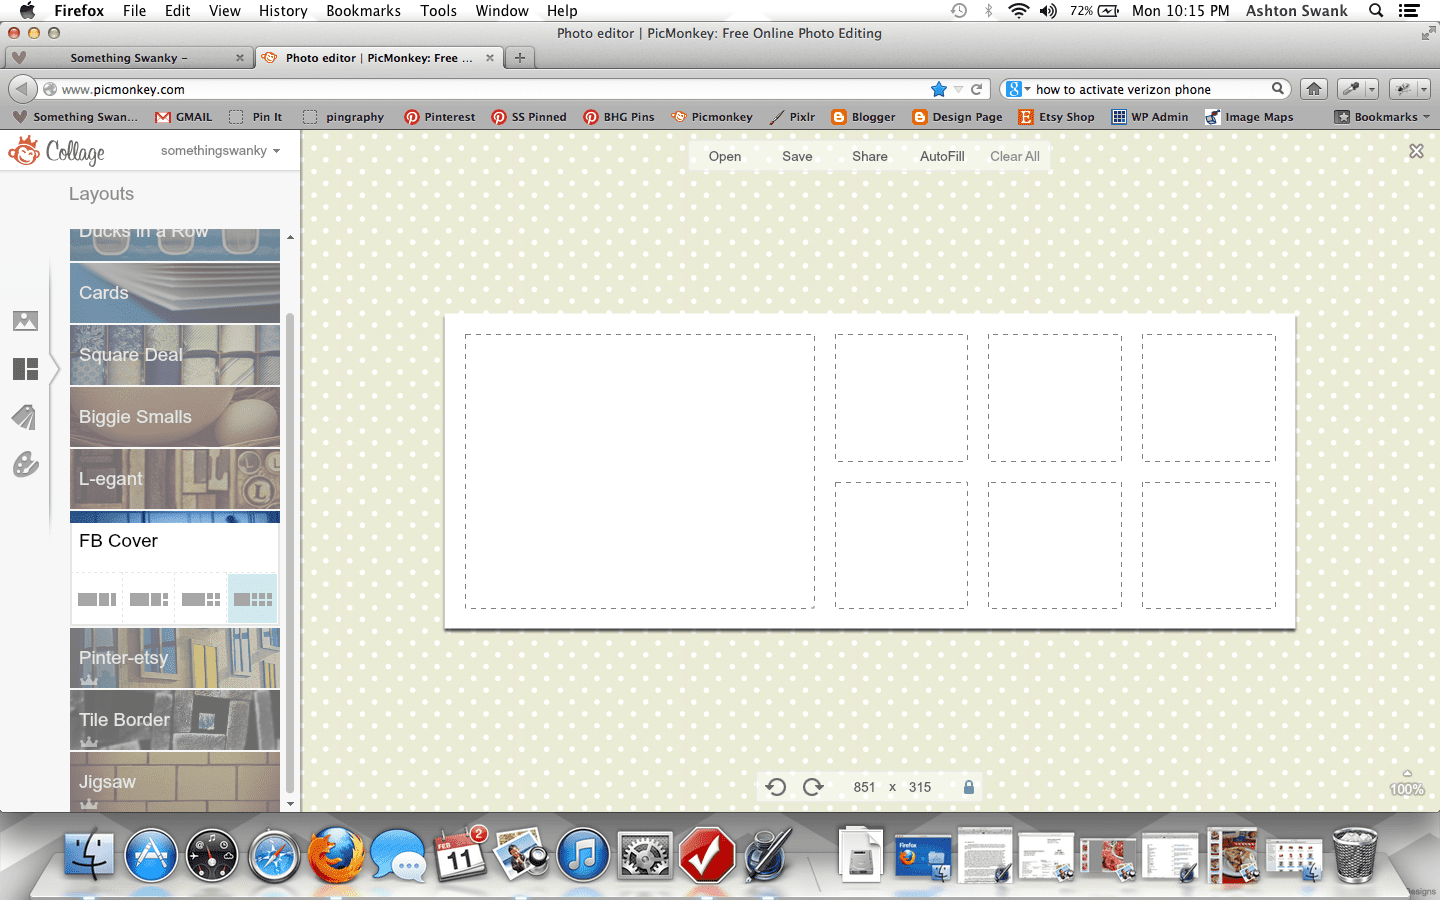Image resolution: width=1440 pixels, height=900 pixels.
Task: Select the second FB Cover layout variant
Action: pos(149,599)
